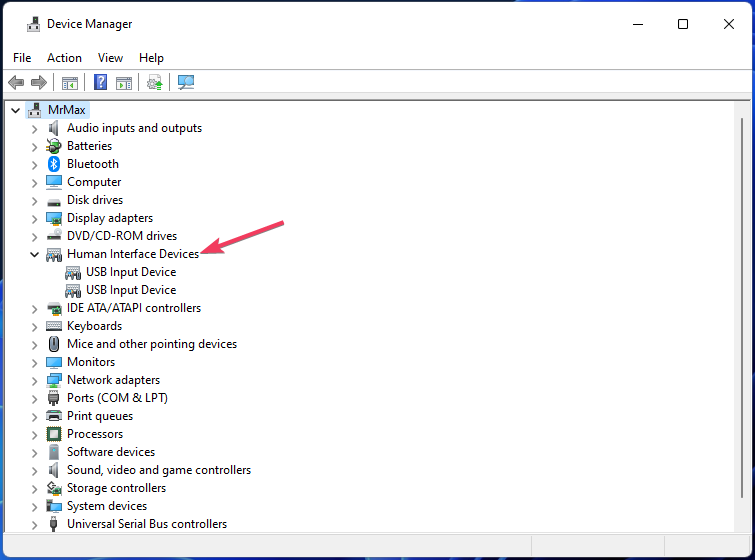Select the Disk drives label
Screen dimensions: 755x560
[x=95, y=200]
